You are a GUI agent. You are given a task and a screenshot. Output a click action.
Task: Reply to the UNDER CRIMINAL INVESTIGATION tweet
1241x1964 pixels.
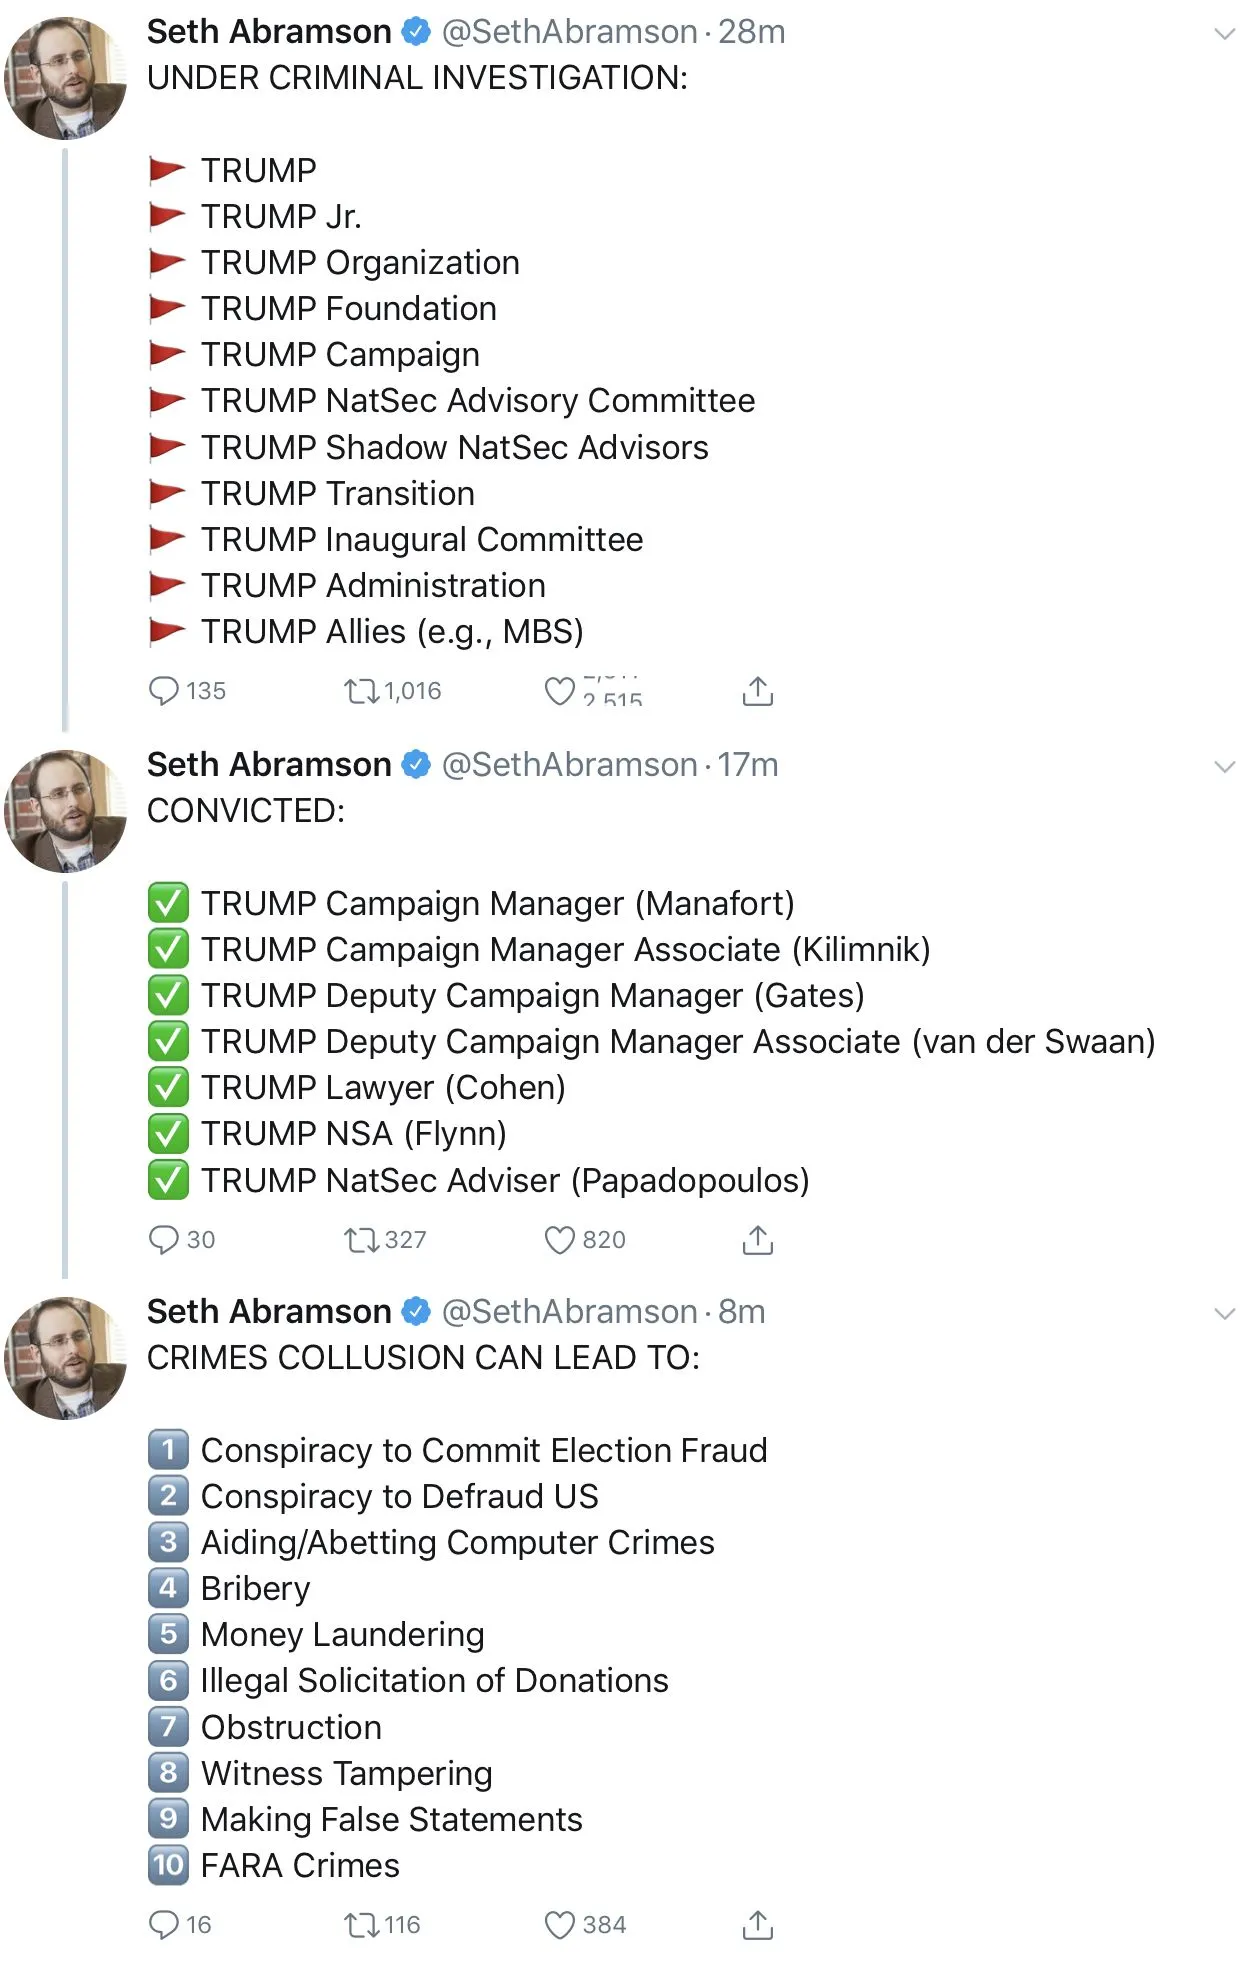click(163, 691)
